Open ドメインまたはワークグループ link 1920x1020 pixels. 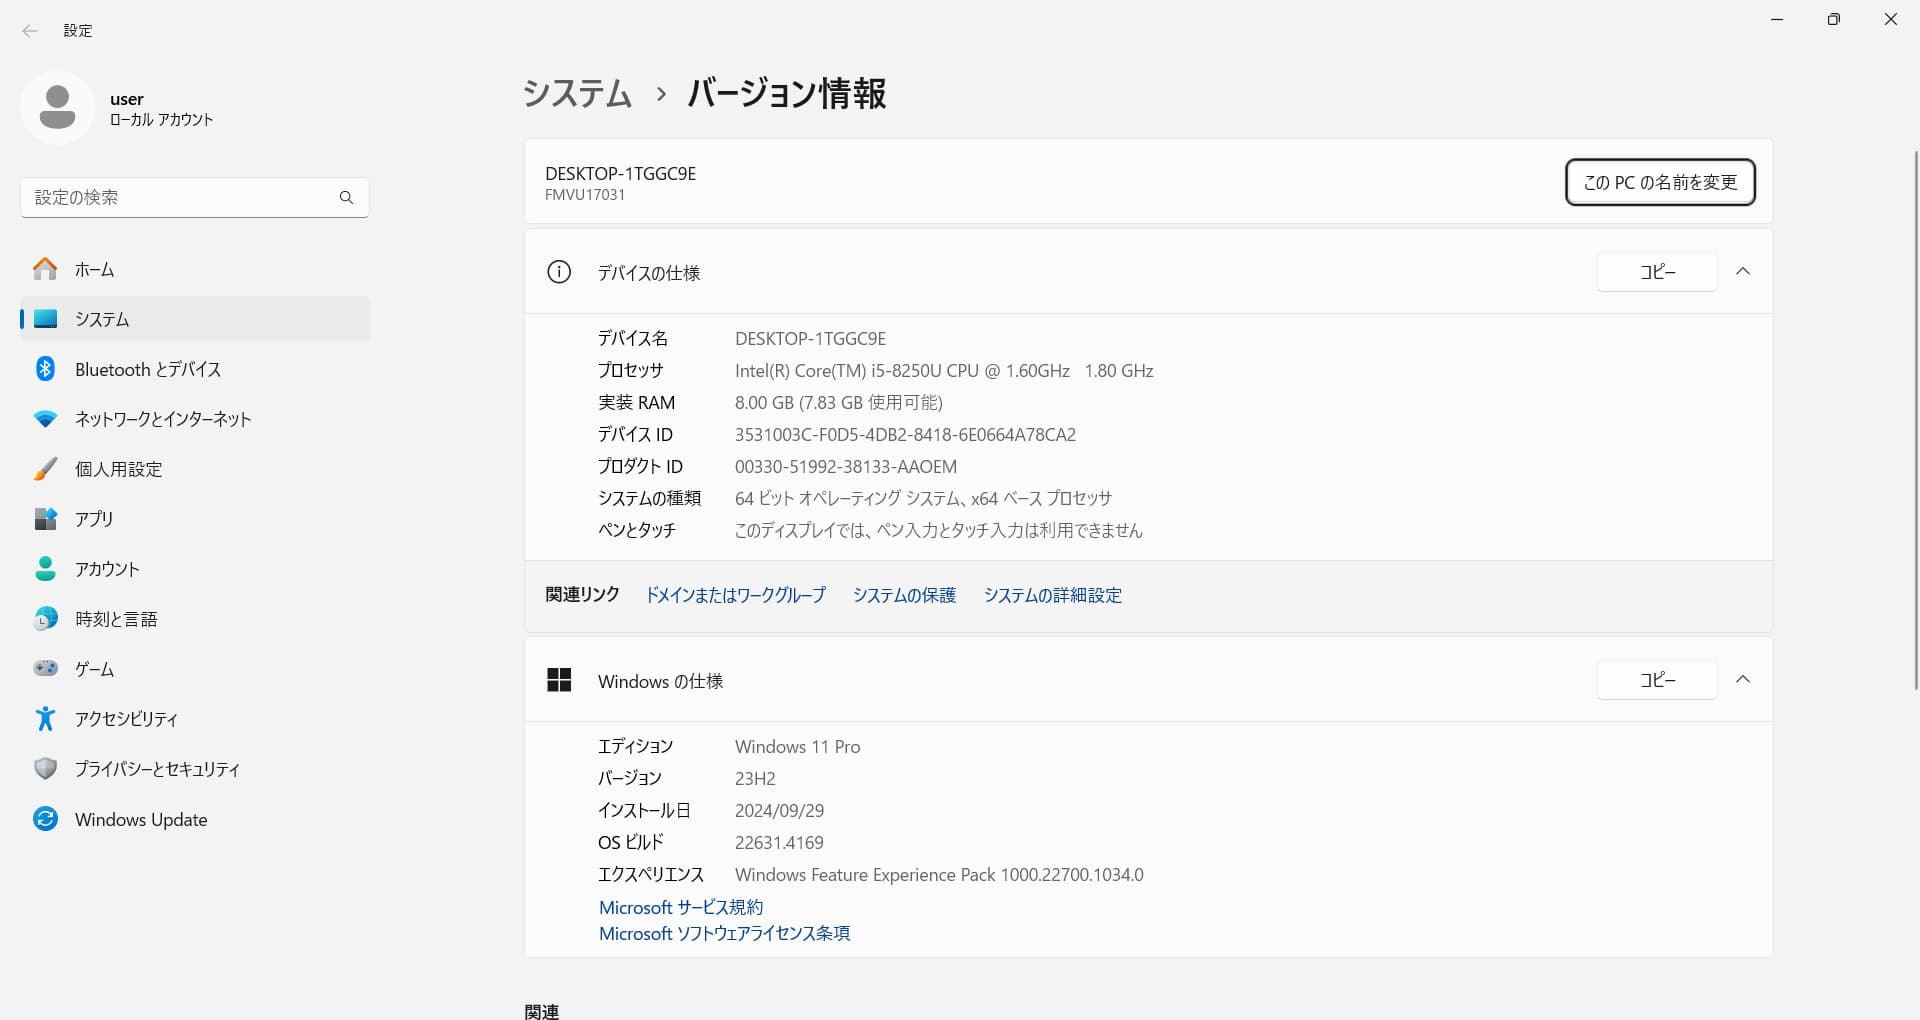(x=736, y=595)
